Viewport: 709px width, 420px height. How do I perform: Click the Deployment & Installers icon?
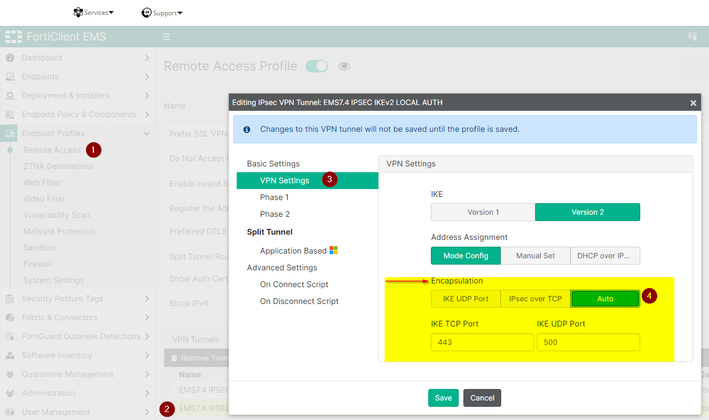point(10,96)
